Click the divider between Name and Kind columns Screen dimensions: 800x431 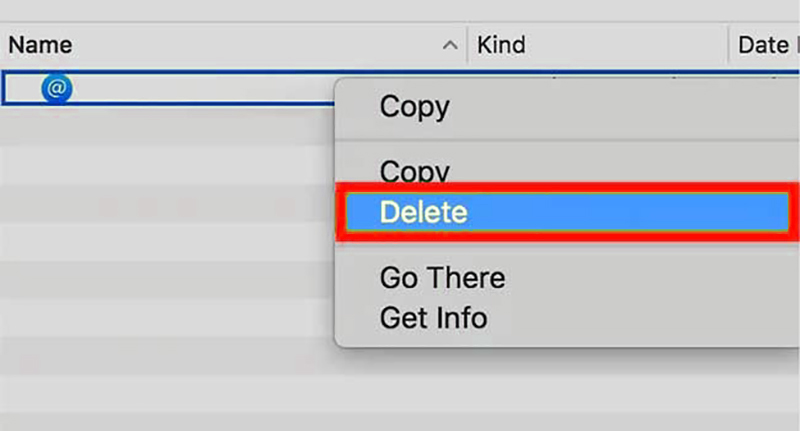[x=467, y=44]
